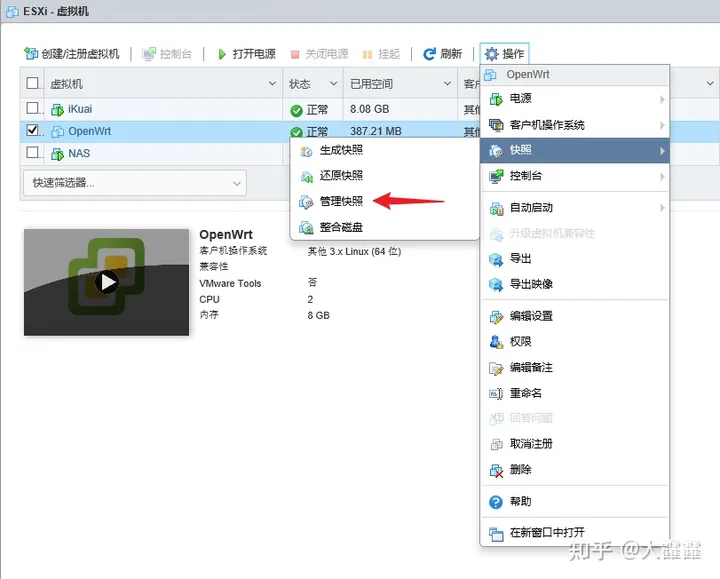
Task: Select 还原快照 in the snapshot submenu
Action: click(341, 176)
